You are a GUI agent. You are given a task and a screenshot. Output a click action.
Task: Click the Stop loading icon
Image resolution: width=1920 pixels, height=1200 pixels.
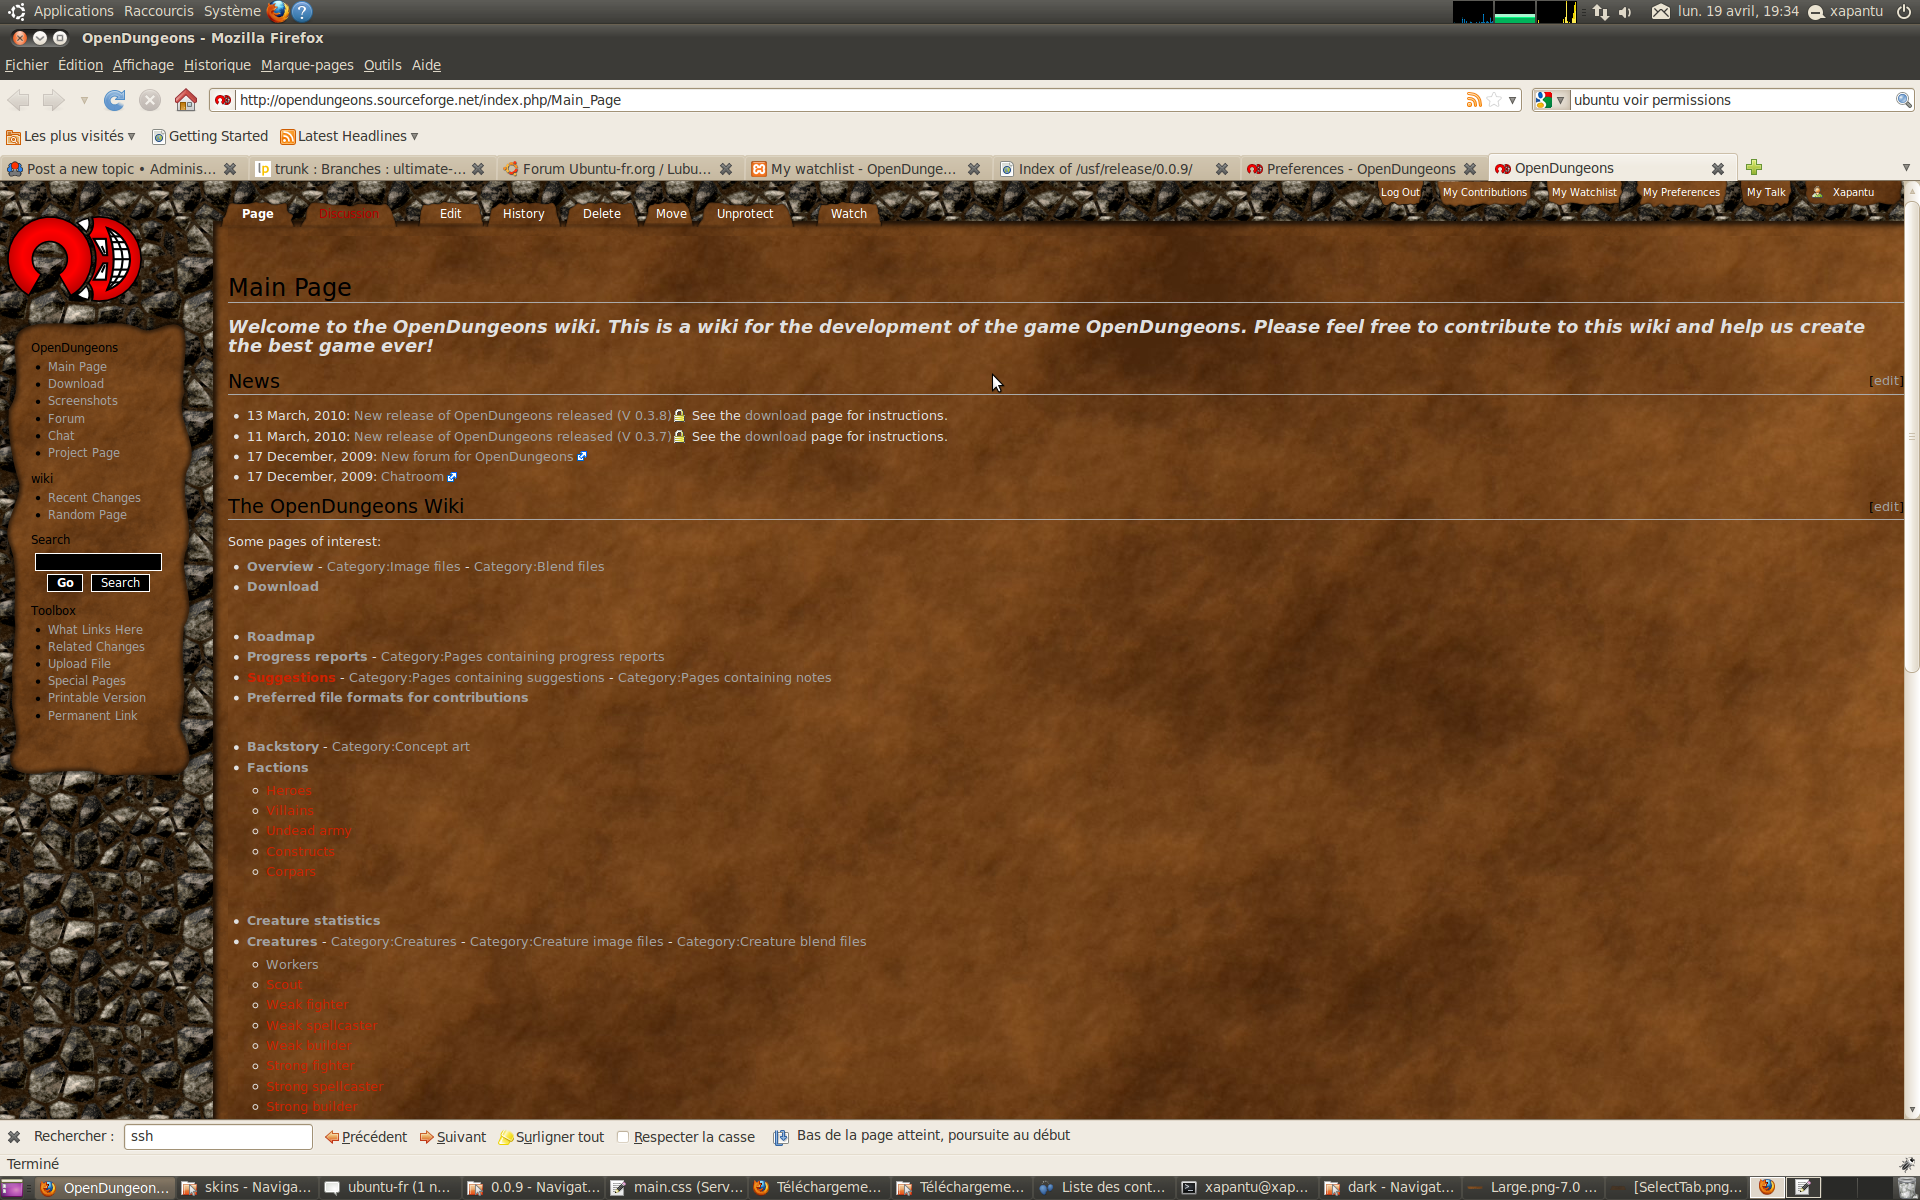click(x=150, y=100)
